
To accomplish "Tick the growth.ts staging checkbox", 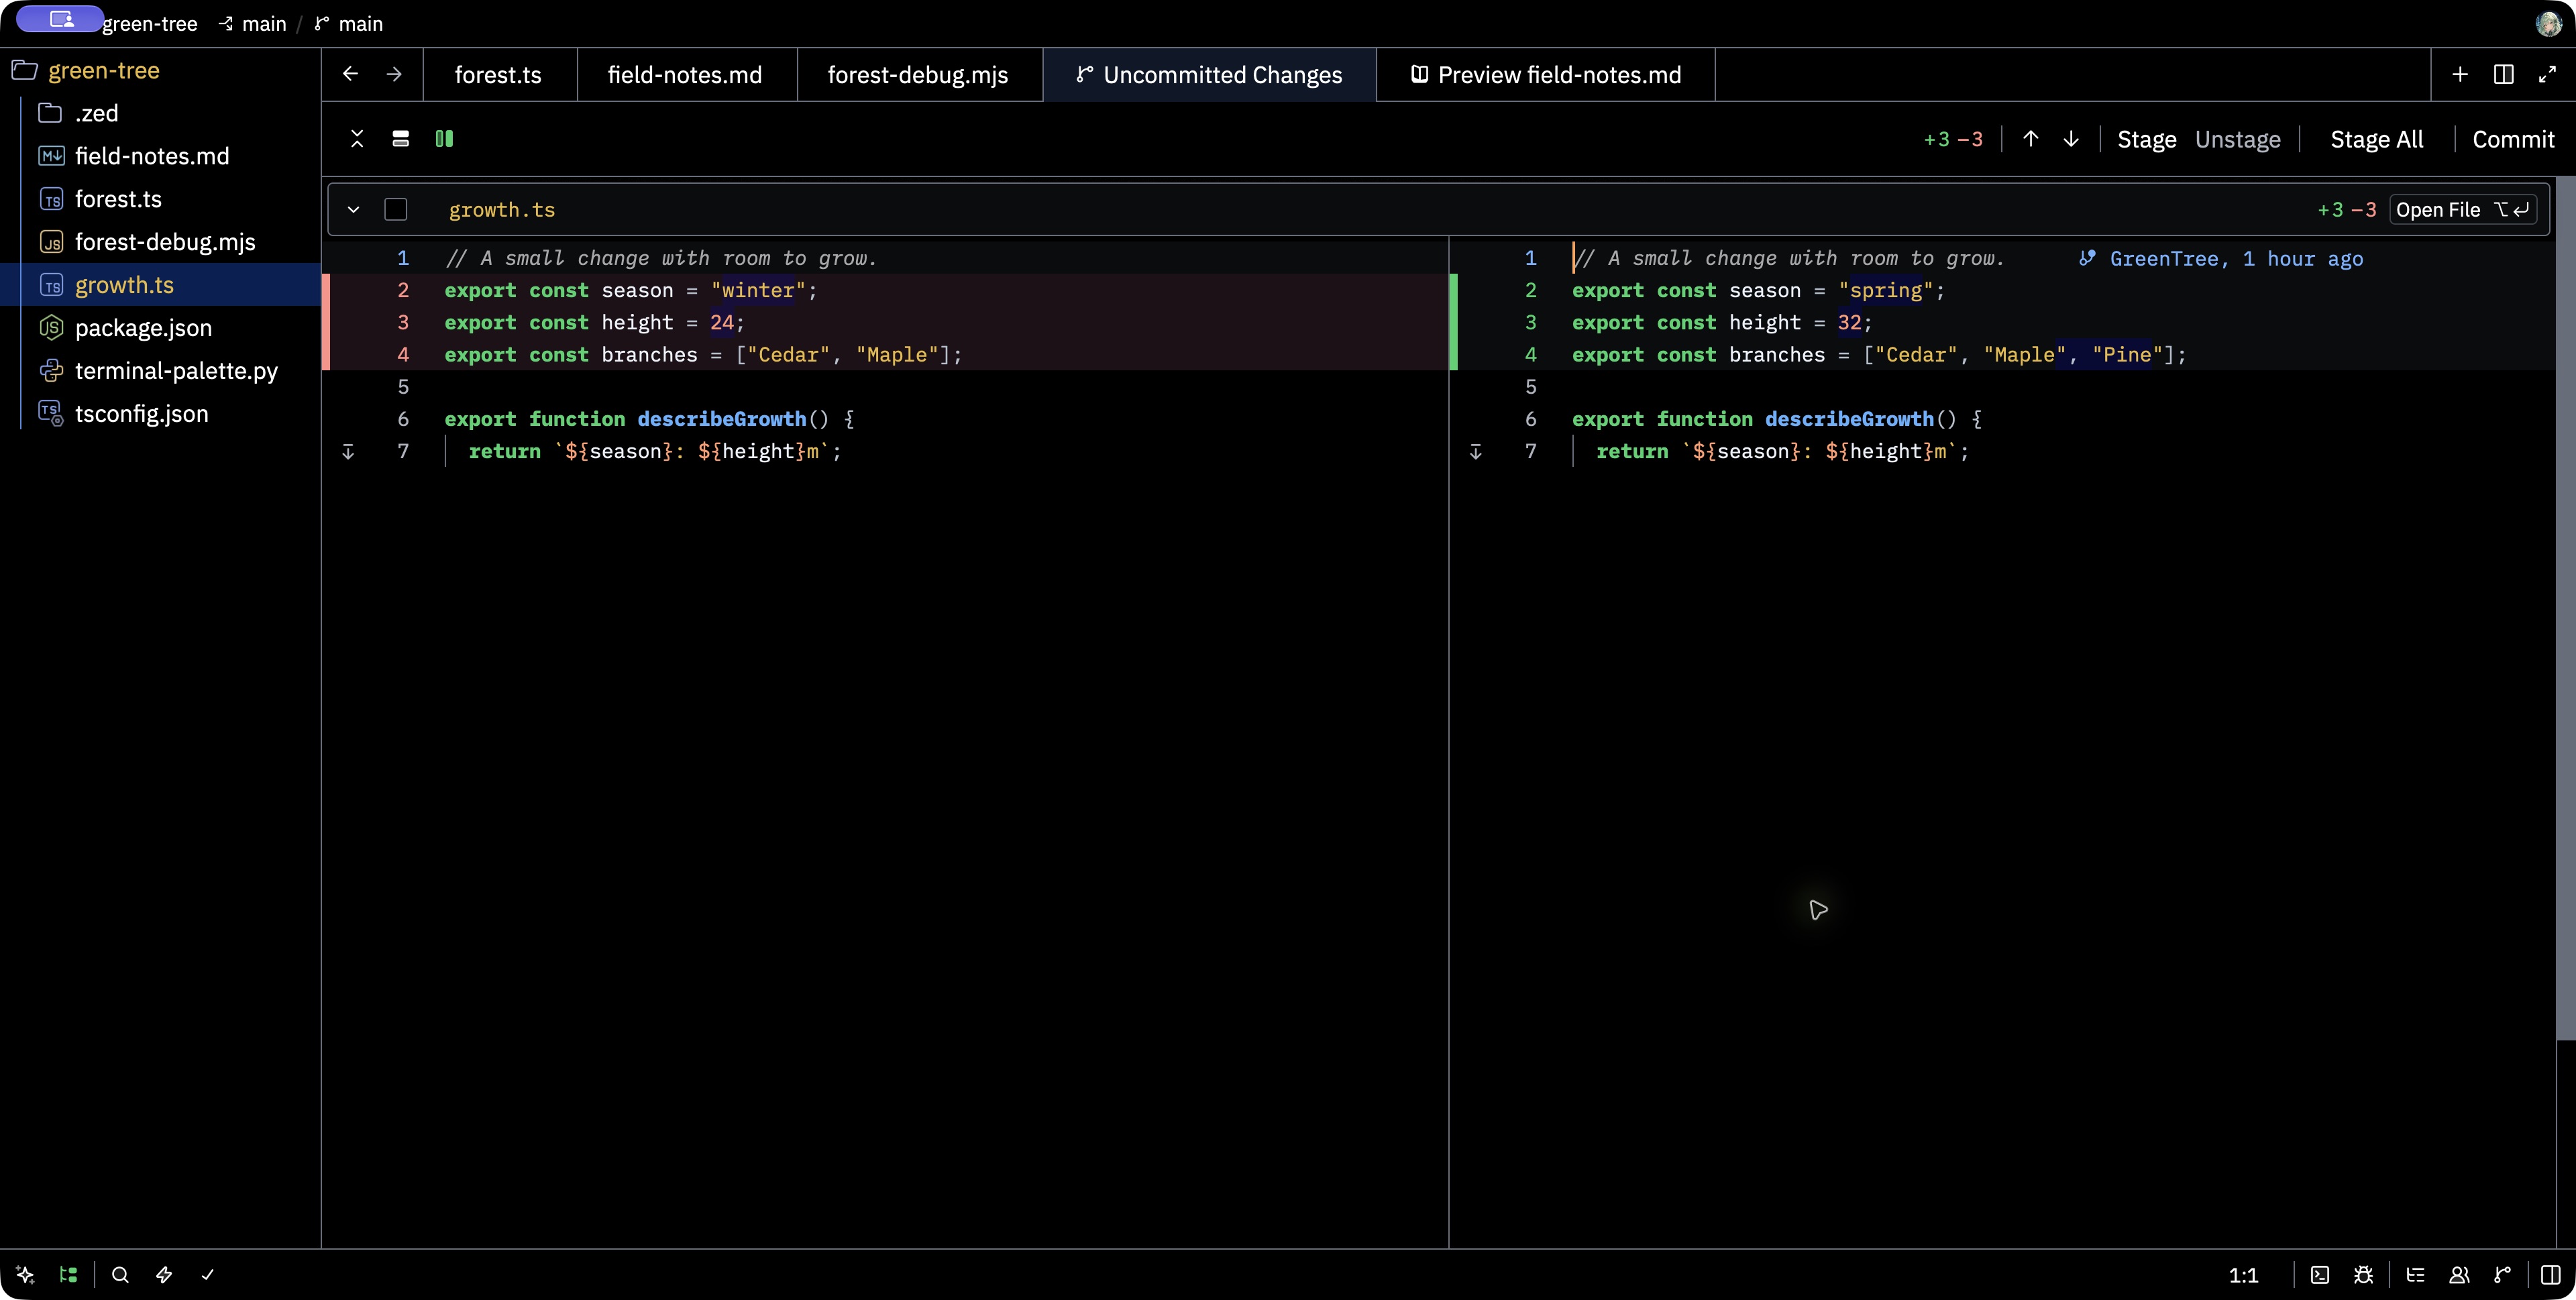I will [396, 209].
